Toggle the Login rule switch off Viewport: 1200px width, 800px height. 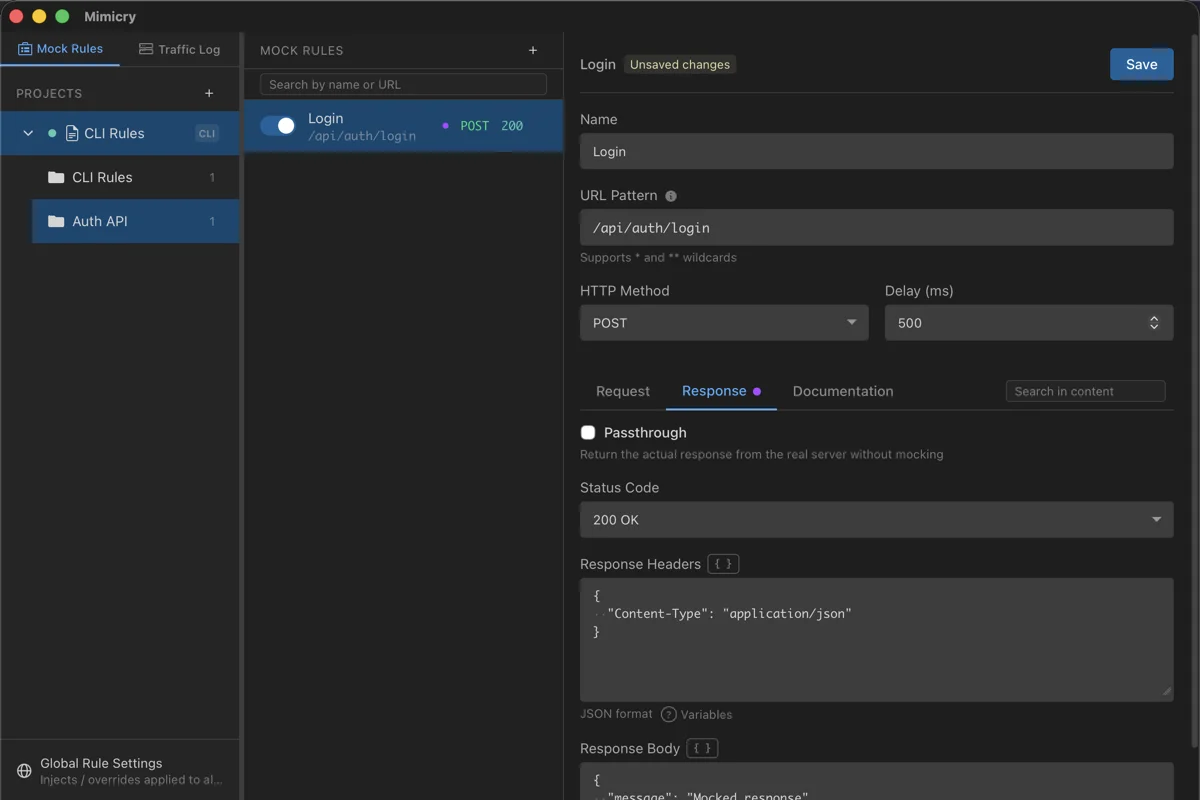[x=278, y=125]
